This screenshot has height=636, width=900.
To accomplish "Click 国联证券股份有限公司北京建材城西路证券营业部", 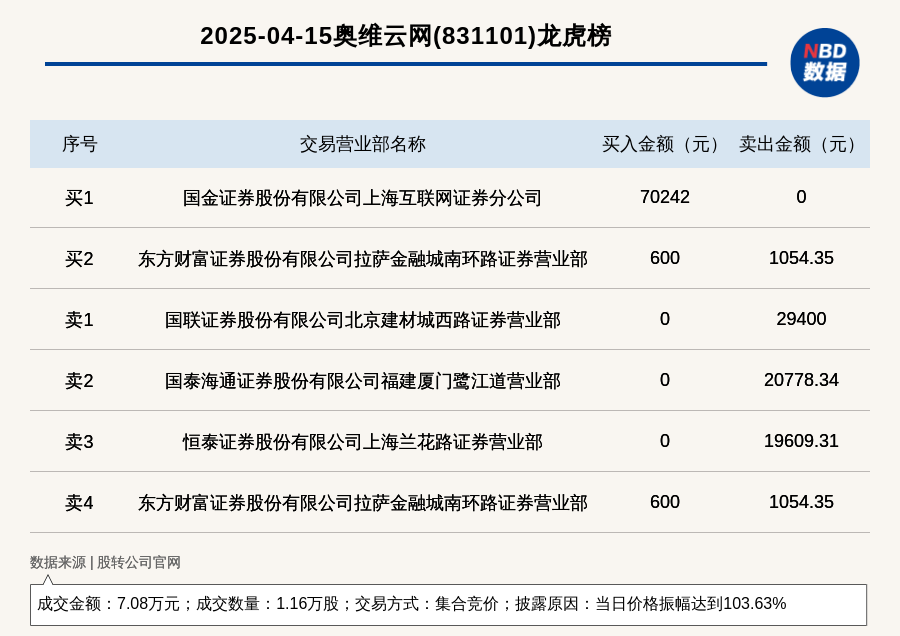I will click(362, 320).
